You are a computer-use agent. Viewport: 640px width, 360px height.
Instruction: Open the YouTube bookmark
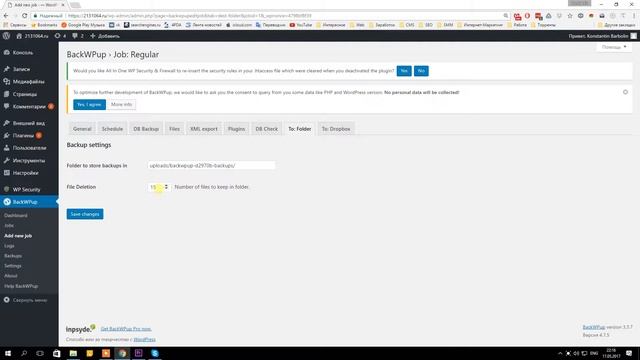click(301, 25)
